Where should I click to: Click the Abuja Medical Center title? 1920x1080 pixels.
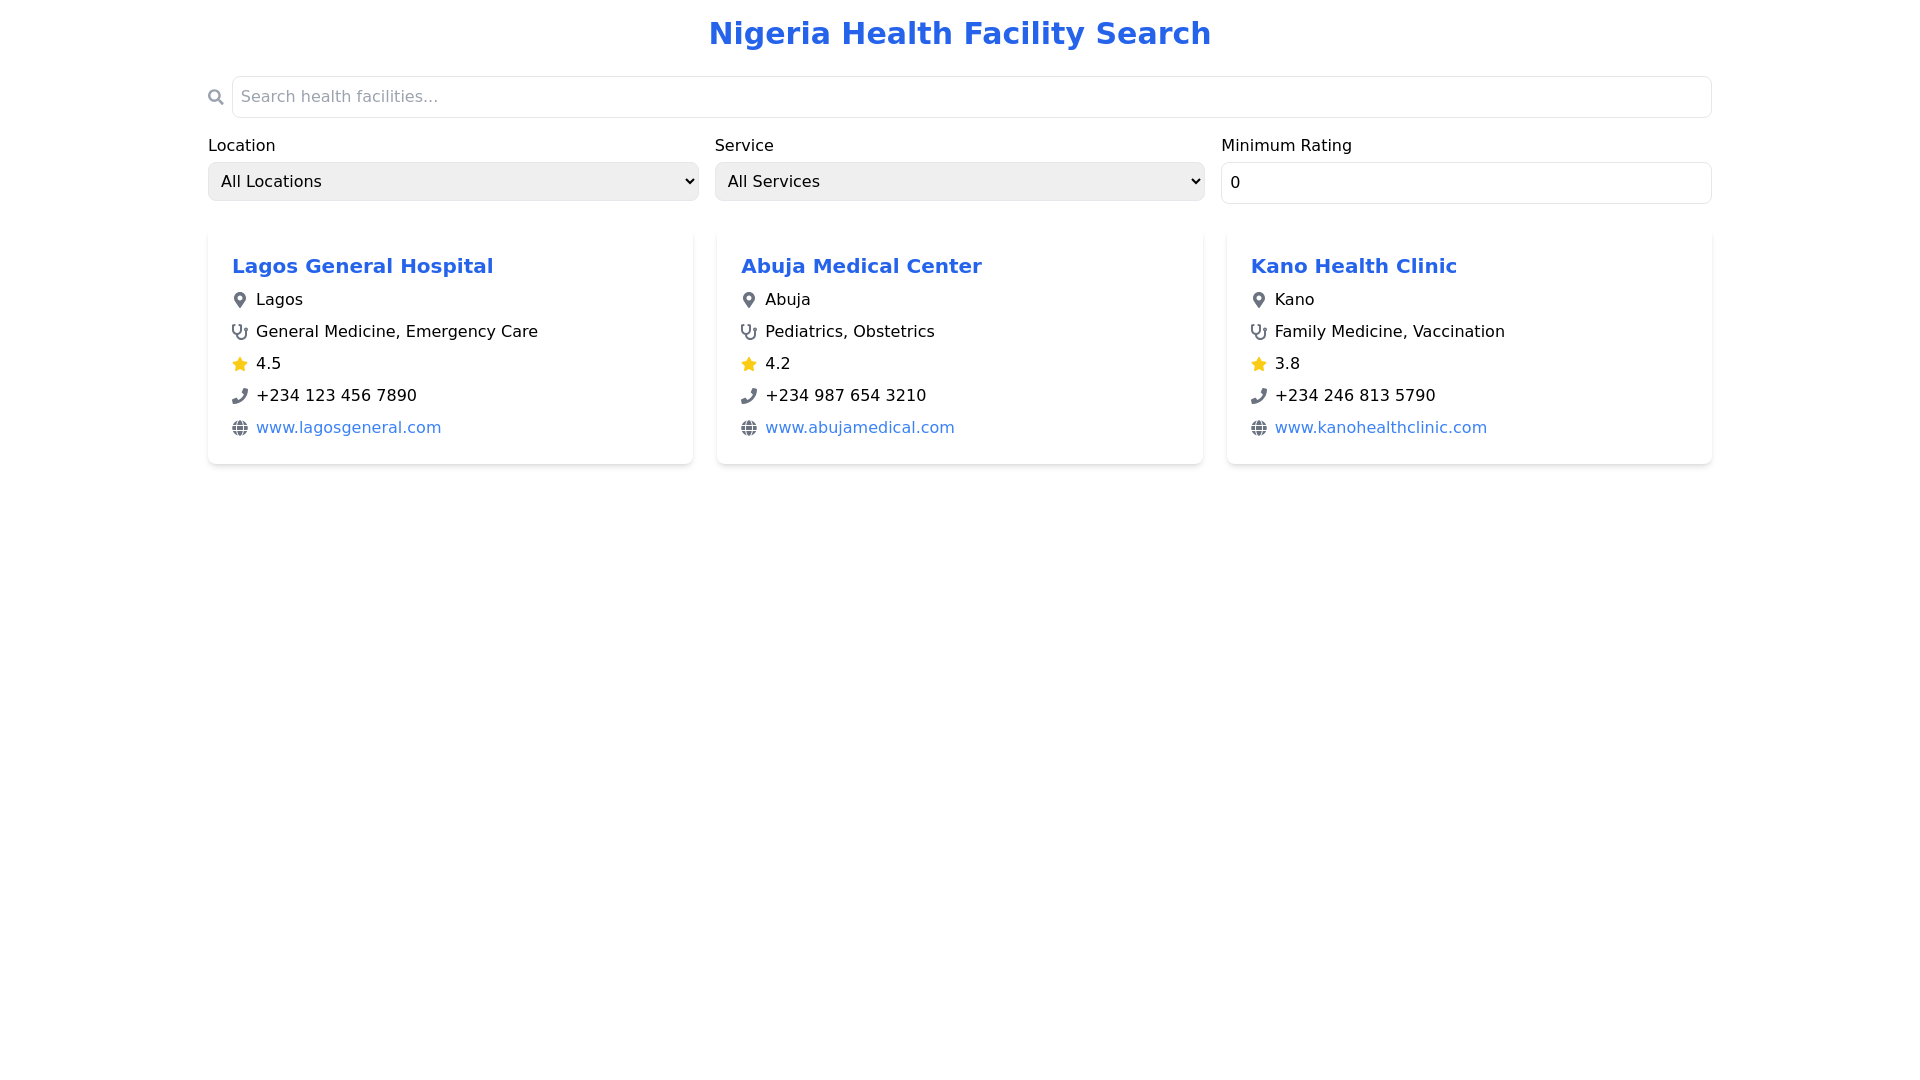(860, 266)
